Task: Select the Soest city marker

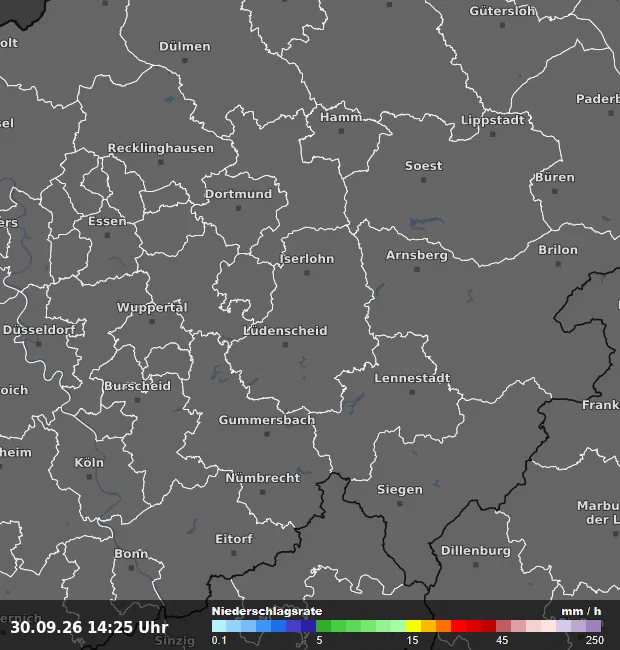Action: pos(423,180)
